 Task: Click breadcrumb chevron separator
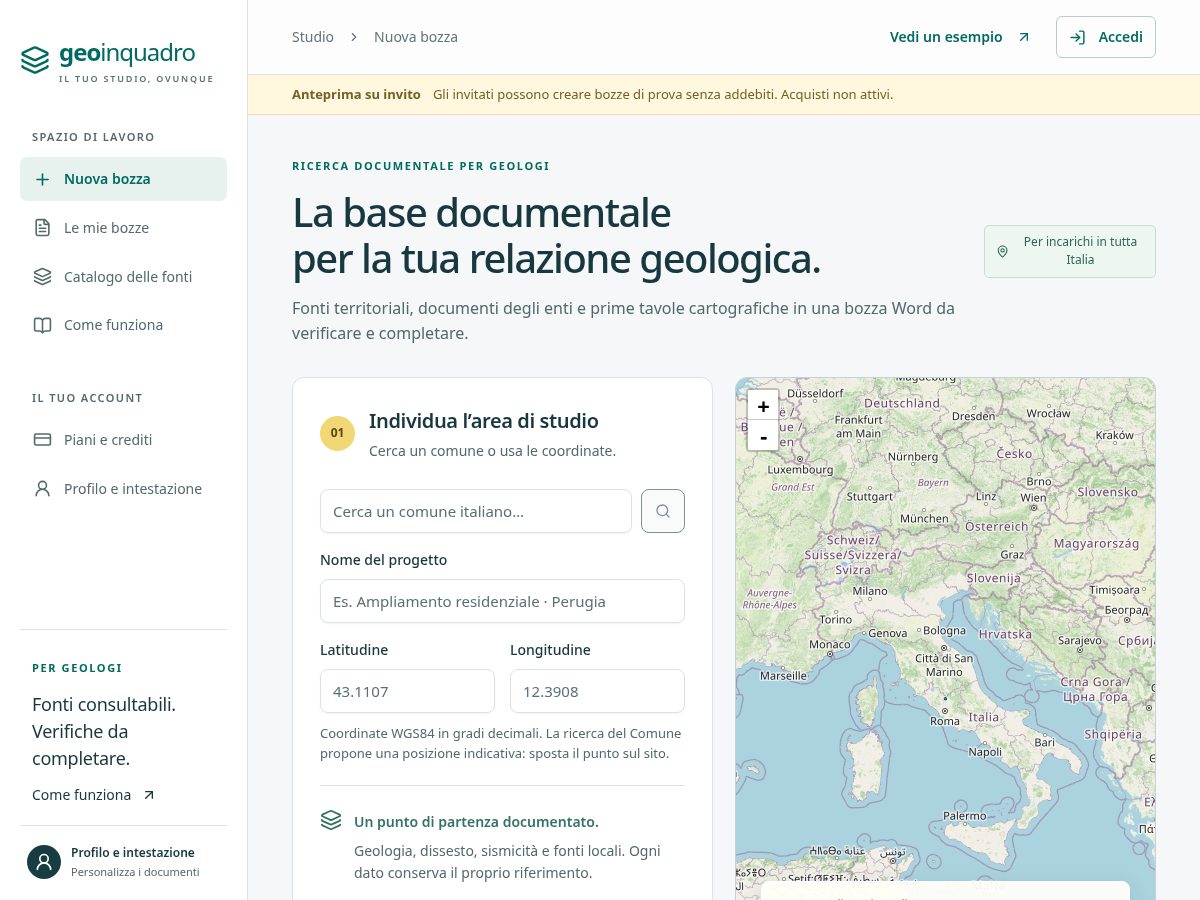pyautogui.click(x=354, y=37)
